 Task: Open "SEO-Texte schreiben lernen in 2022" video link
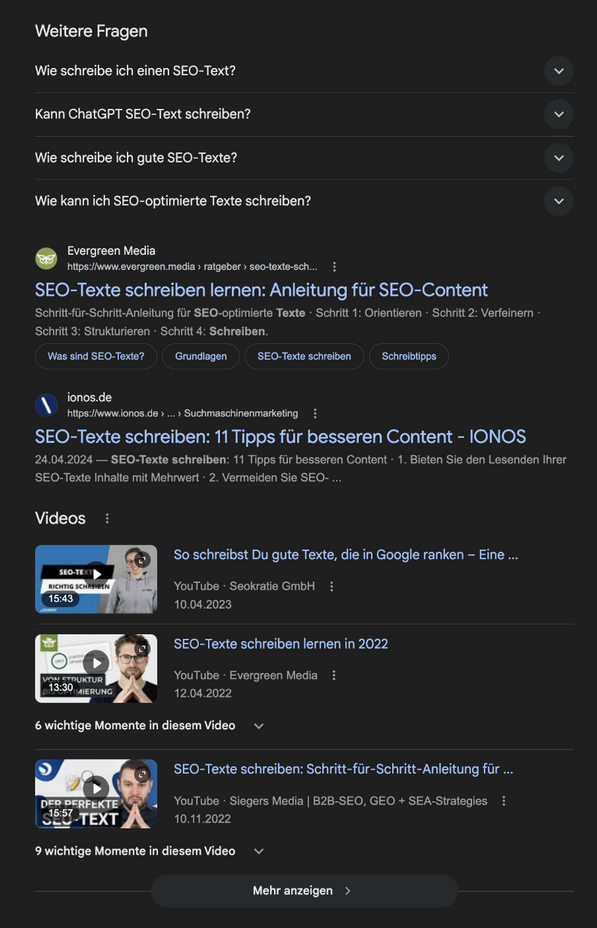pyautogui.click(x=281, y=644)
